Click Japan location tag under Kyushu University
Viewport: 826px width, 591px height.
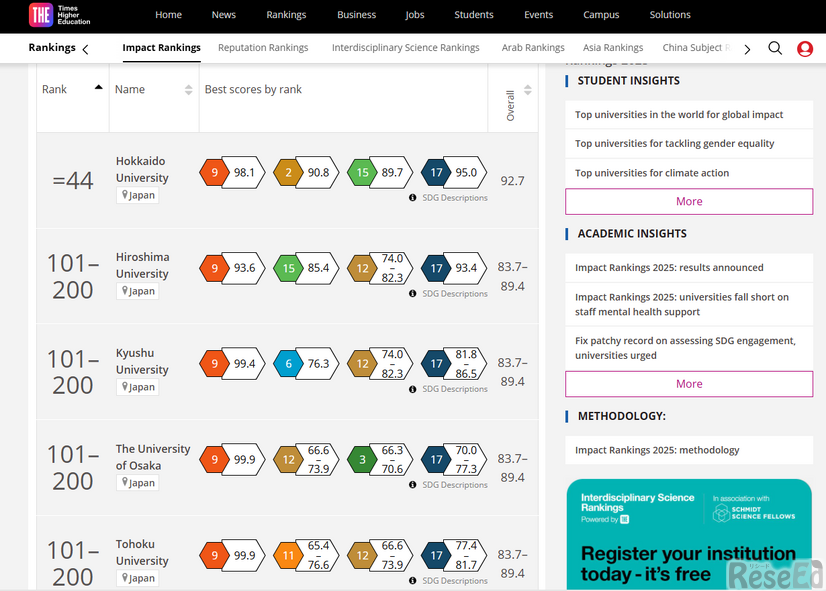[x=137, y=387]
